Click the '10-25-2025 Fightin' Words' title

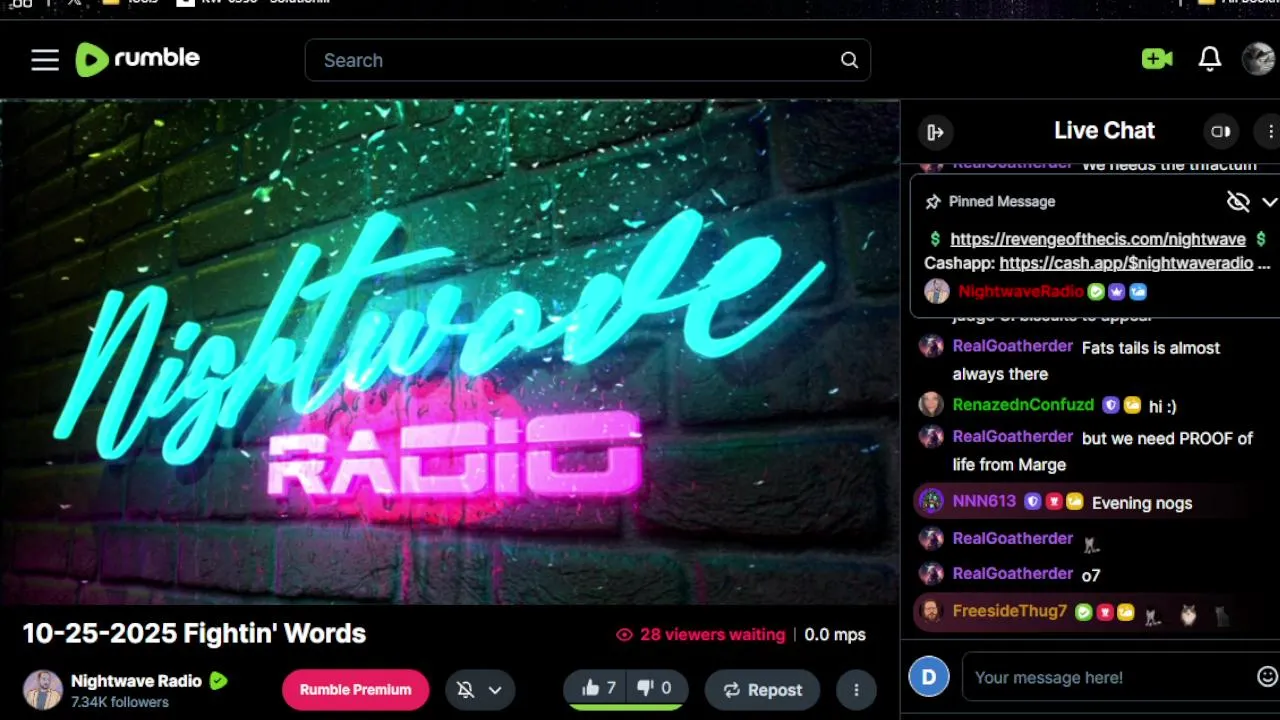pos(194,633)
